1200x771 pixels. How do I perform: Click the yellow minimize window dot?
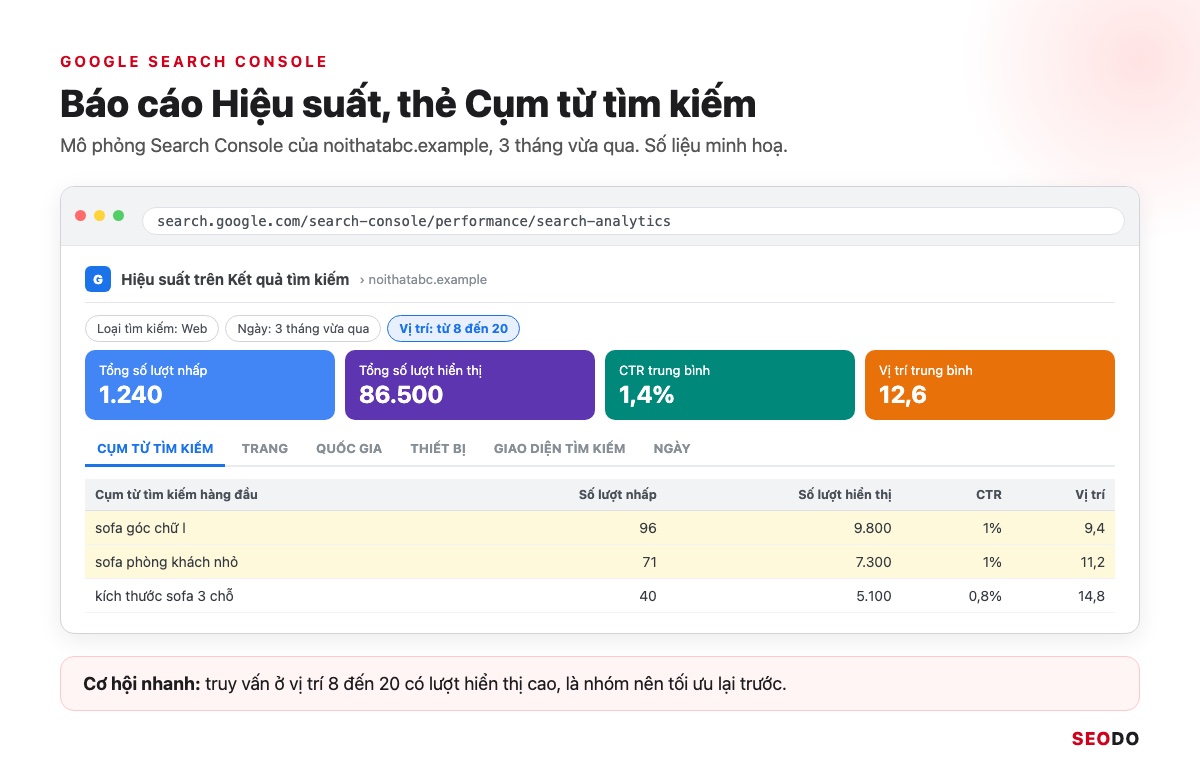pyautogui.click(x=100, y=216)
